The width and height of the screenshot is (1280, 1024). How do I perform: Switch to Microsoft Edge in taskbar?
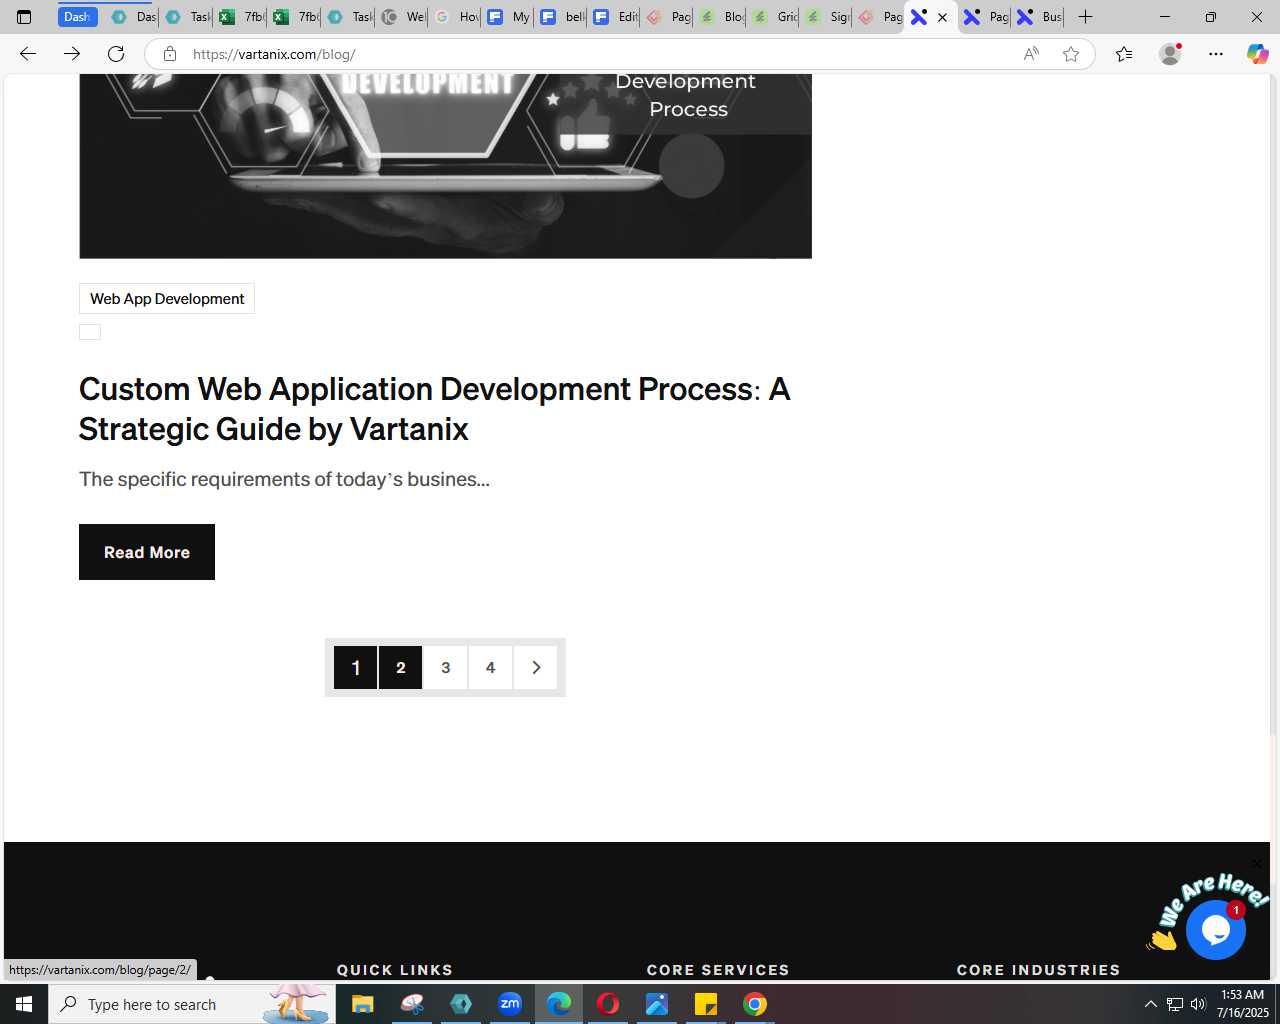[559, 1004]
